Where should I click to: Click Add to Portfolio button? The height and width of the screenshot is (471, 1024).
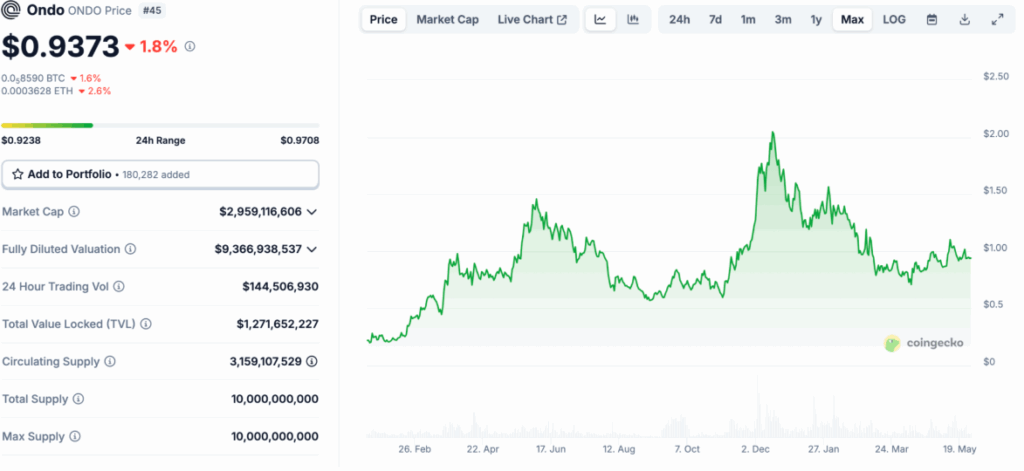tap(160, 174)
